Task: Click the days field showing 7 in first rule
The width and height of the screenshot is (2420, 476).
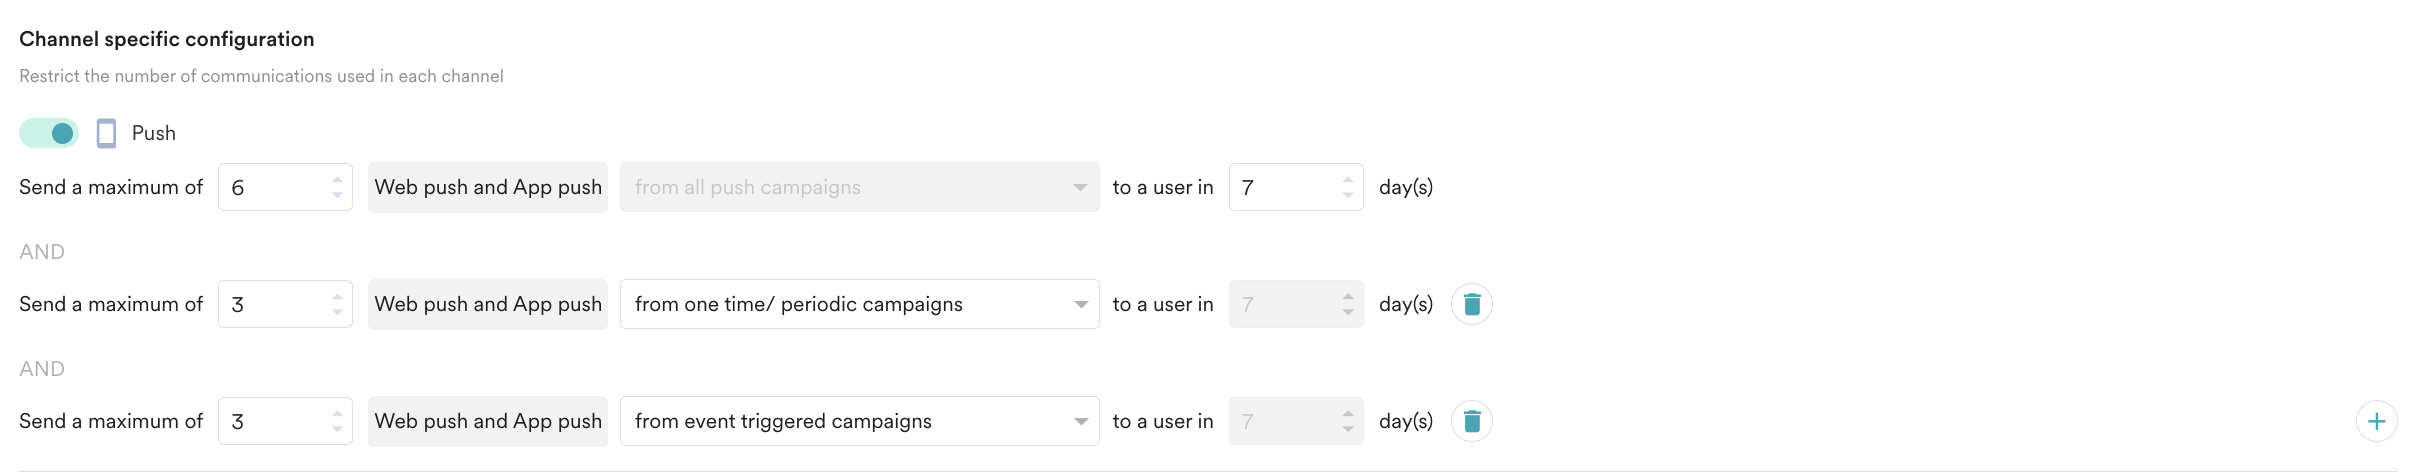Action: pos(1296,187)
